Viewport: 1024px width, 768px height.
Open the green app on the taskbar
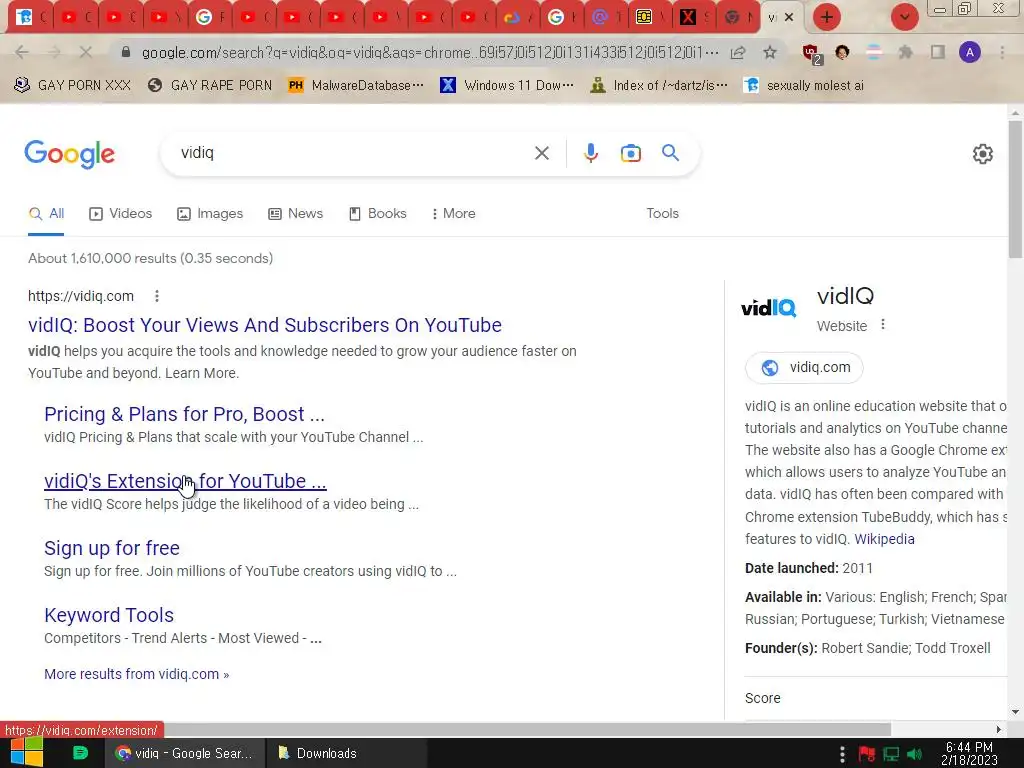click(80, 753)
